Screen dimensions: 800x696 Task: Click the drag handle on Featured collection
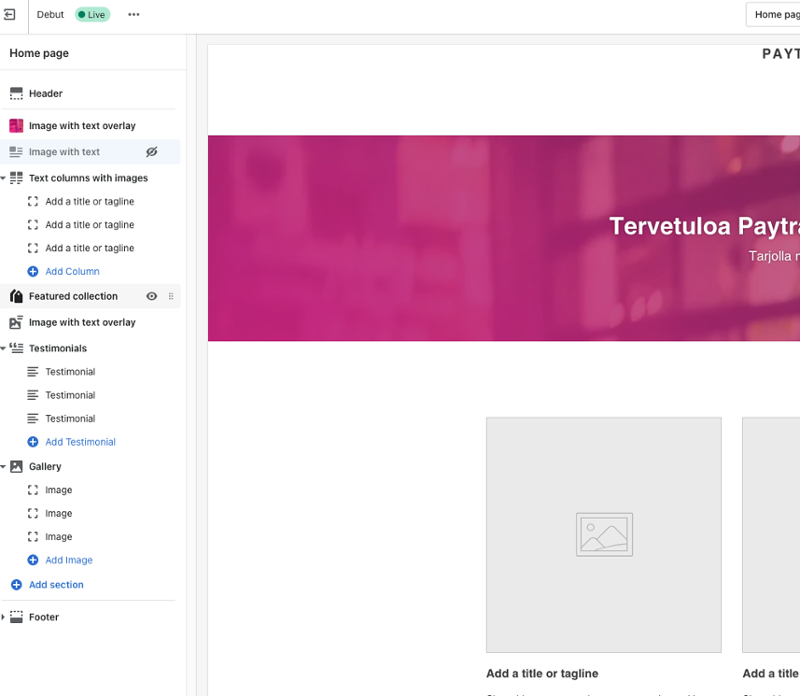point(171,296)
